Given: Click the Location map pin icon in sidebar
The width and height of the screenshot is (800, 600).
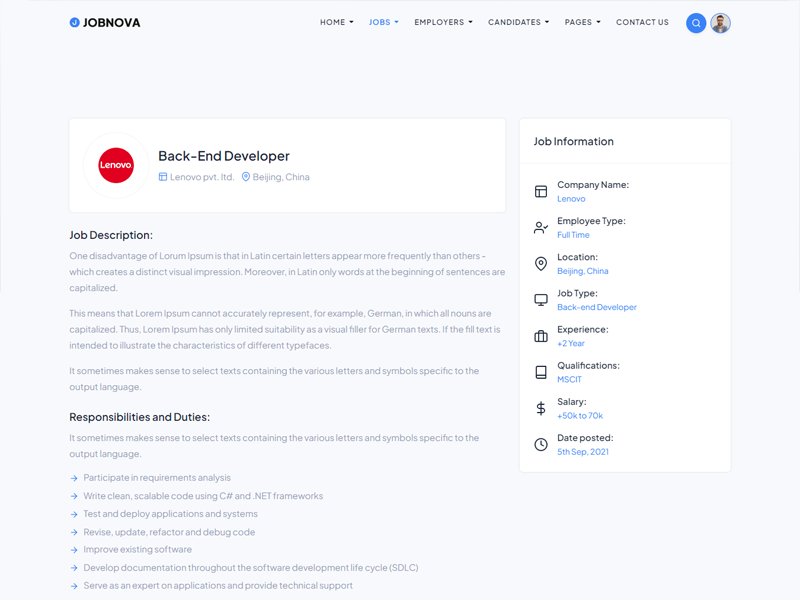Looking at the screenshot, I should coord(541,264).
